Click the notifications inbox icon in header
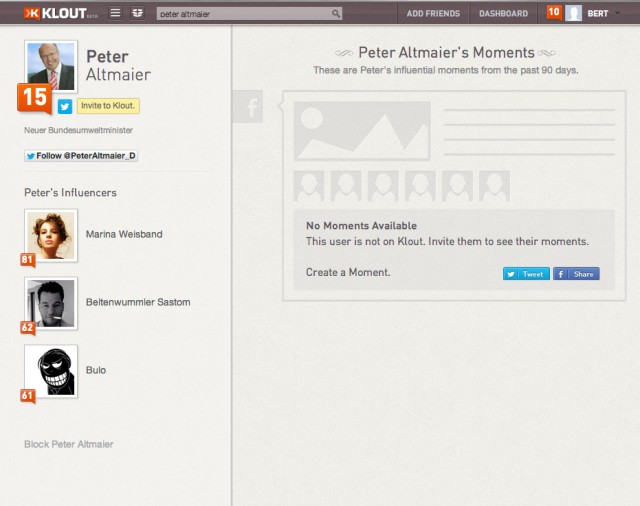640x506 pixels. point(137,13)
